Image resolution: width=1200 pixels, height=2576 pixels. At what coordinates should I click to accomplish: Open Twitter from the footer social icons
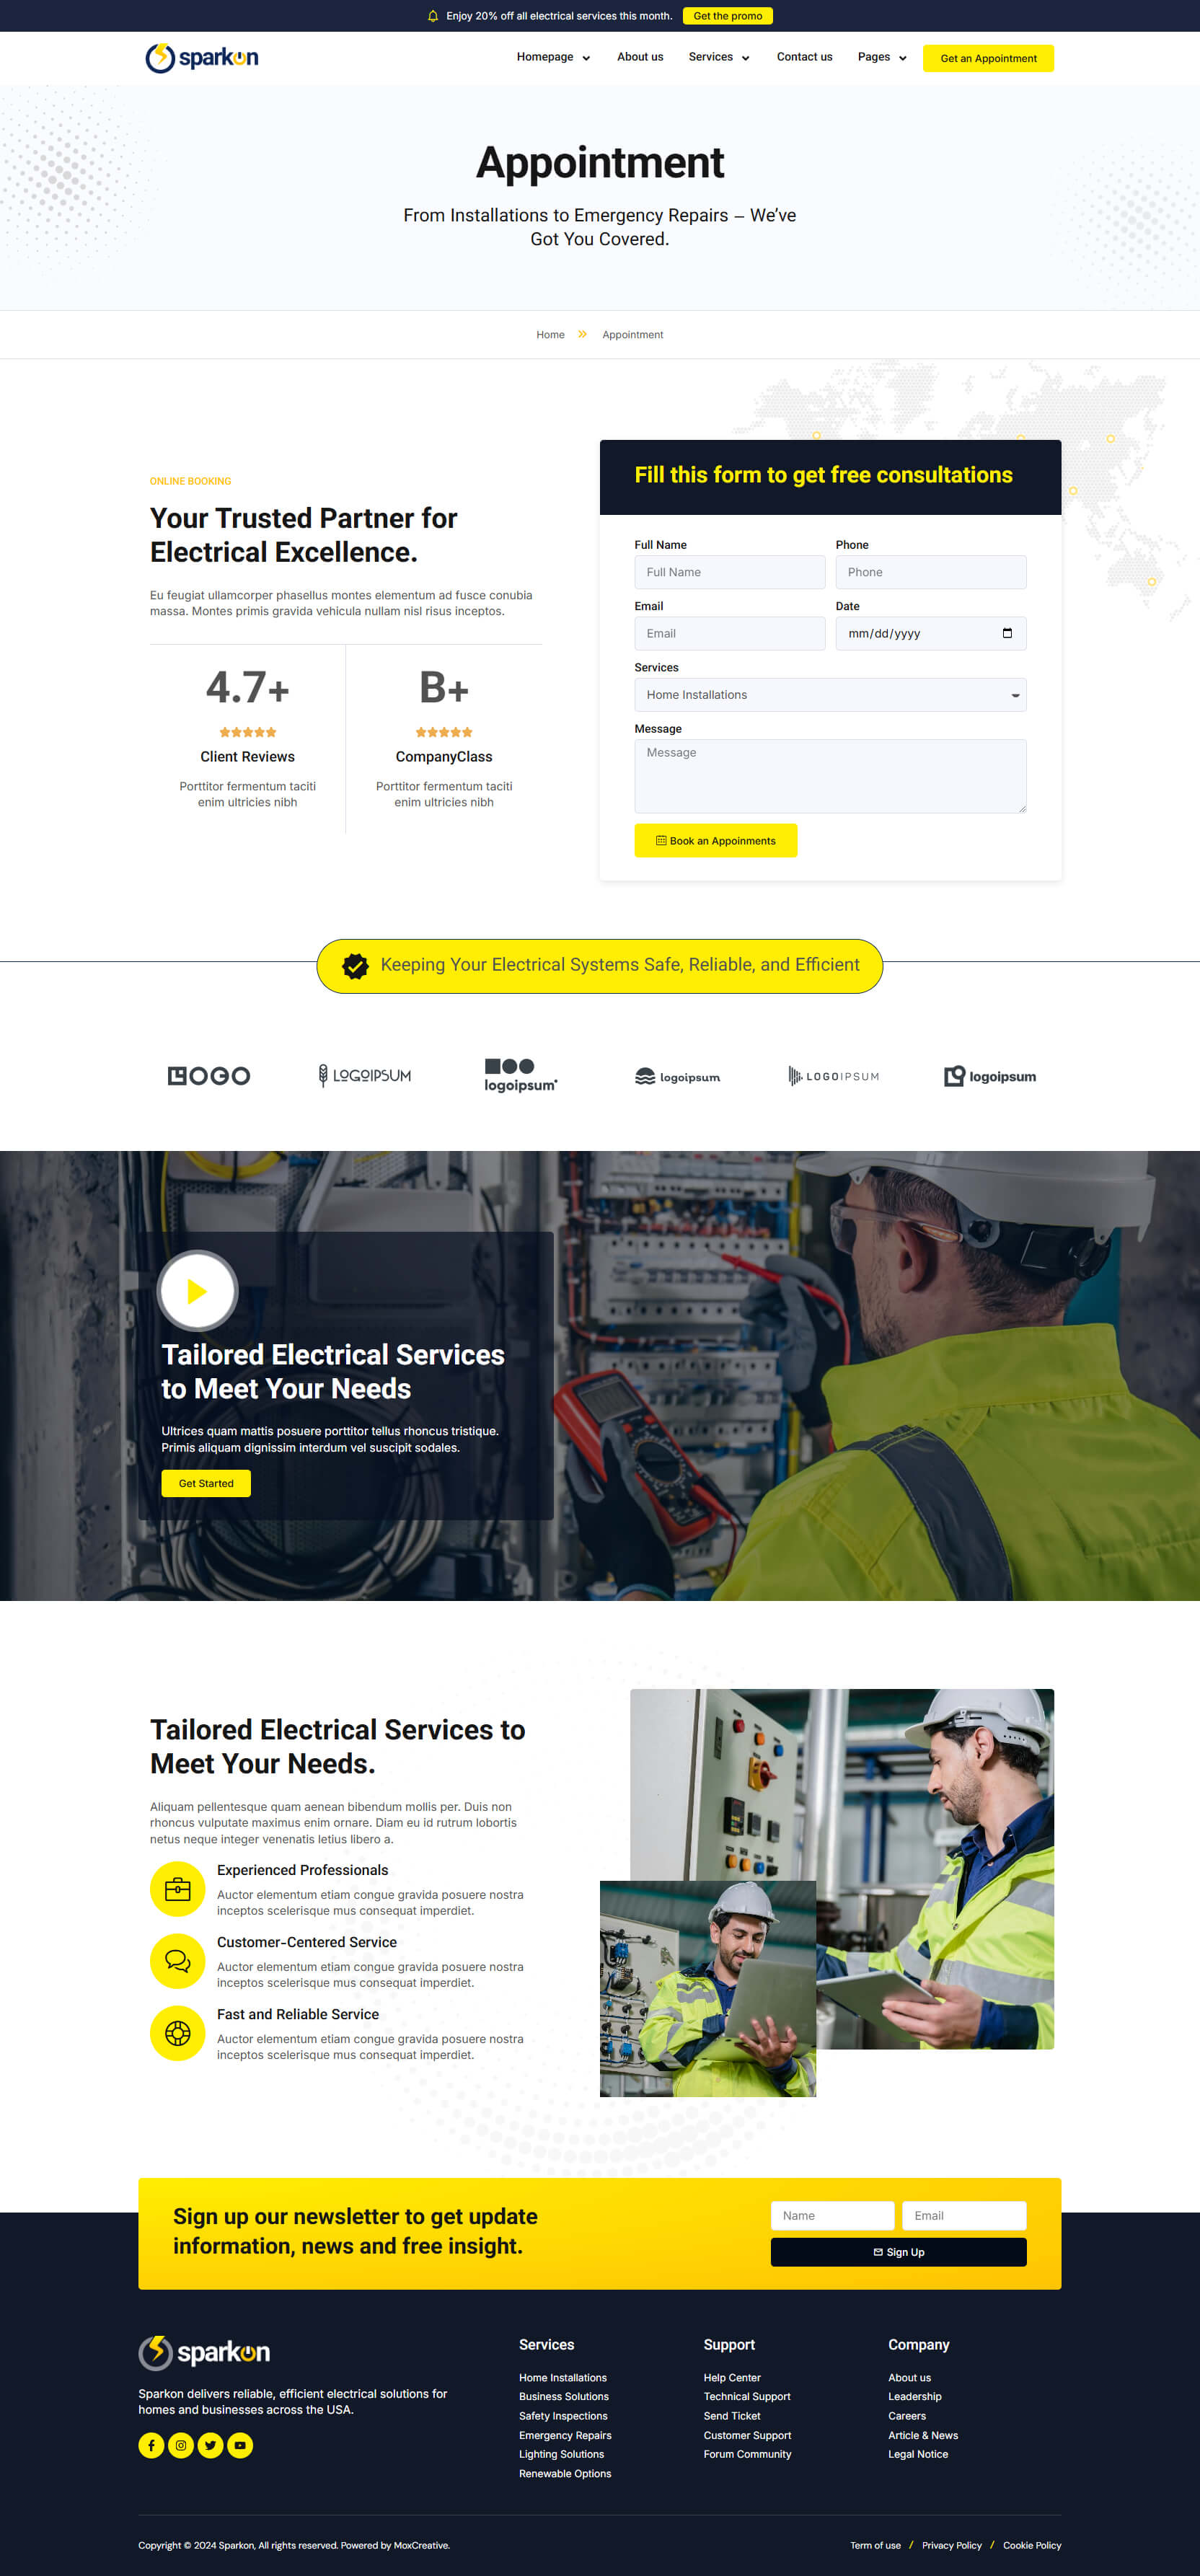211,2445
